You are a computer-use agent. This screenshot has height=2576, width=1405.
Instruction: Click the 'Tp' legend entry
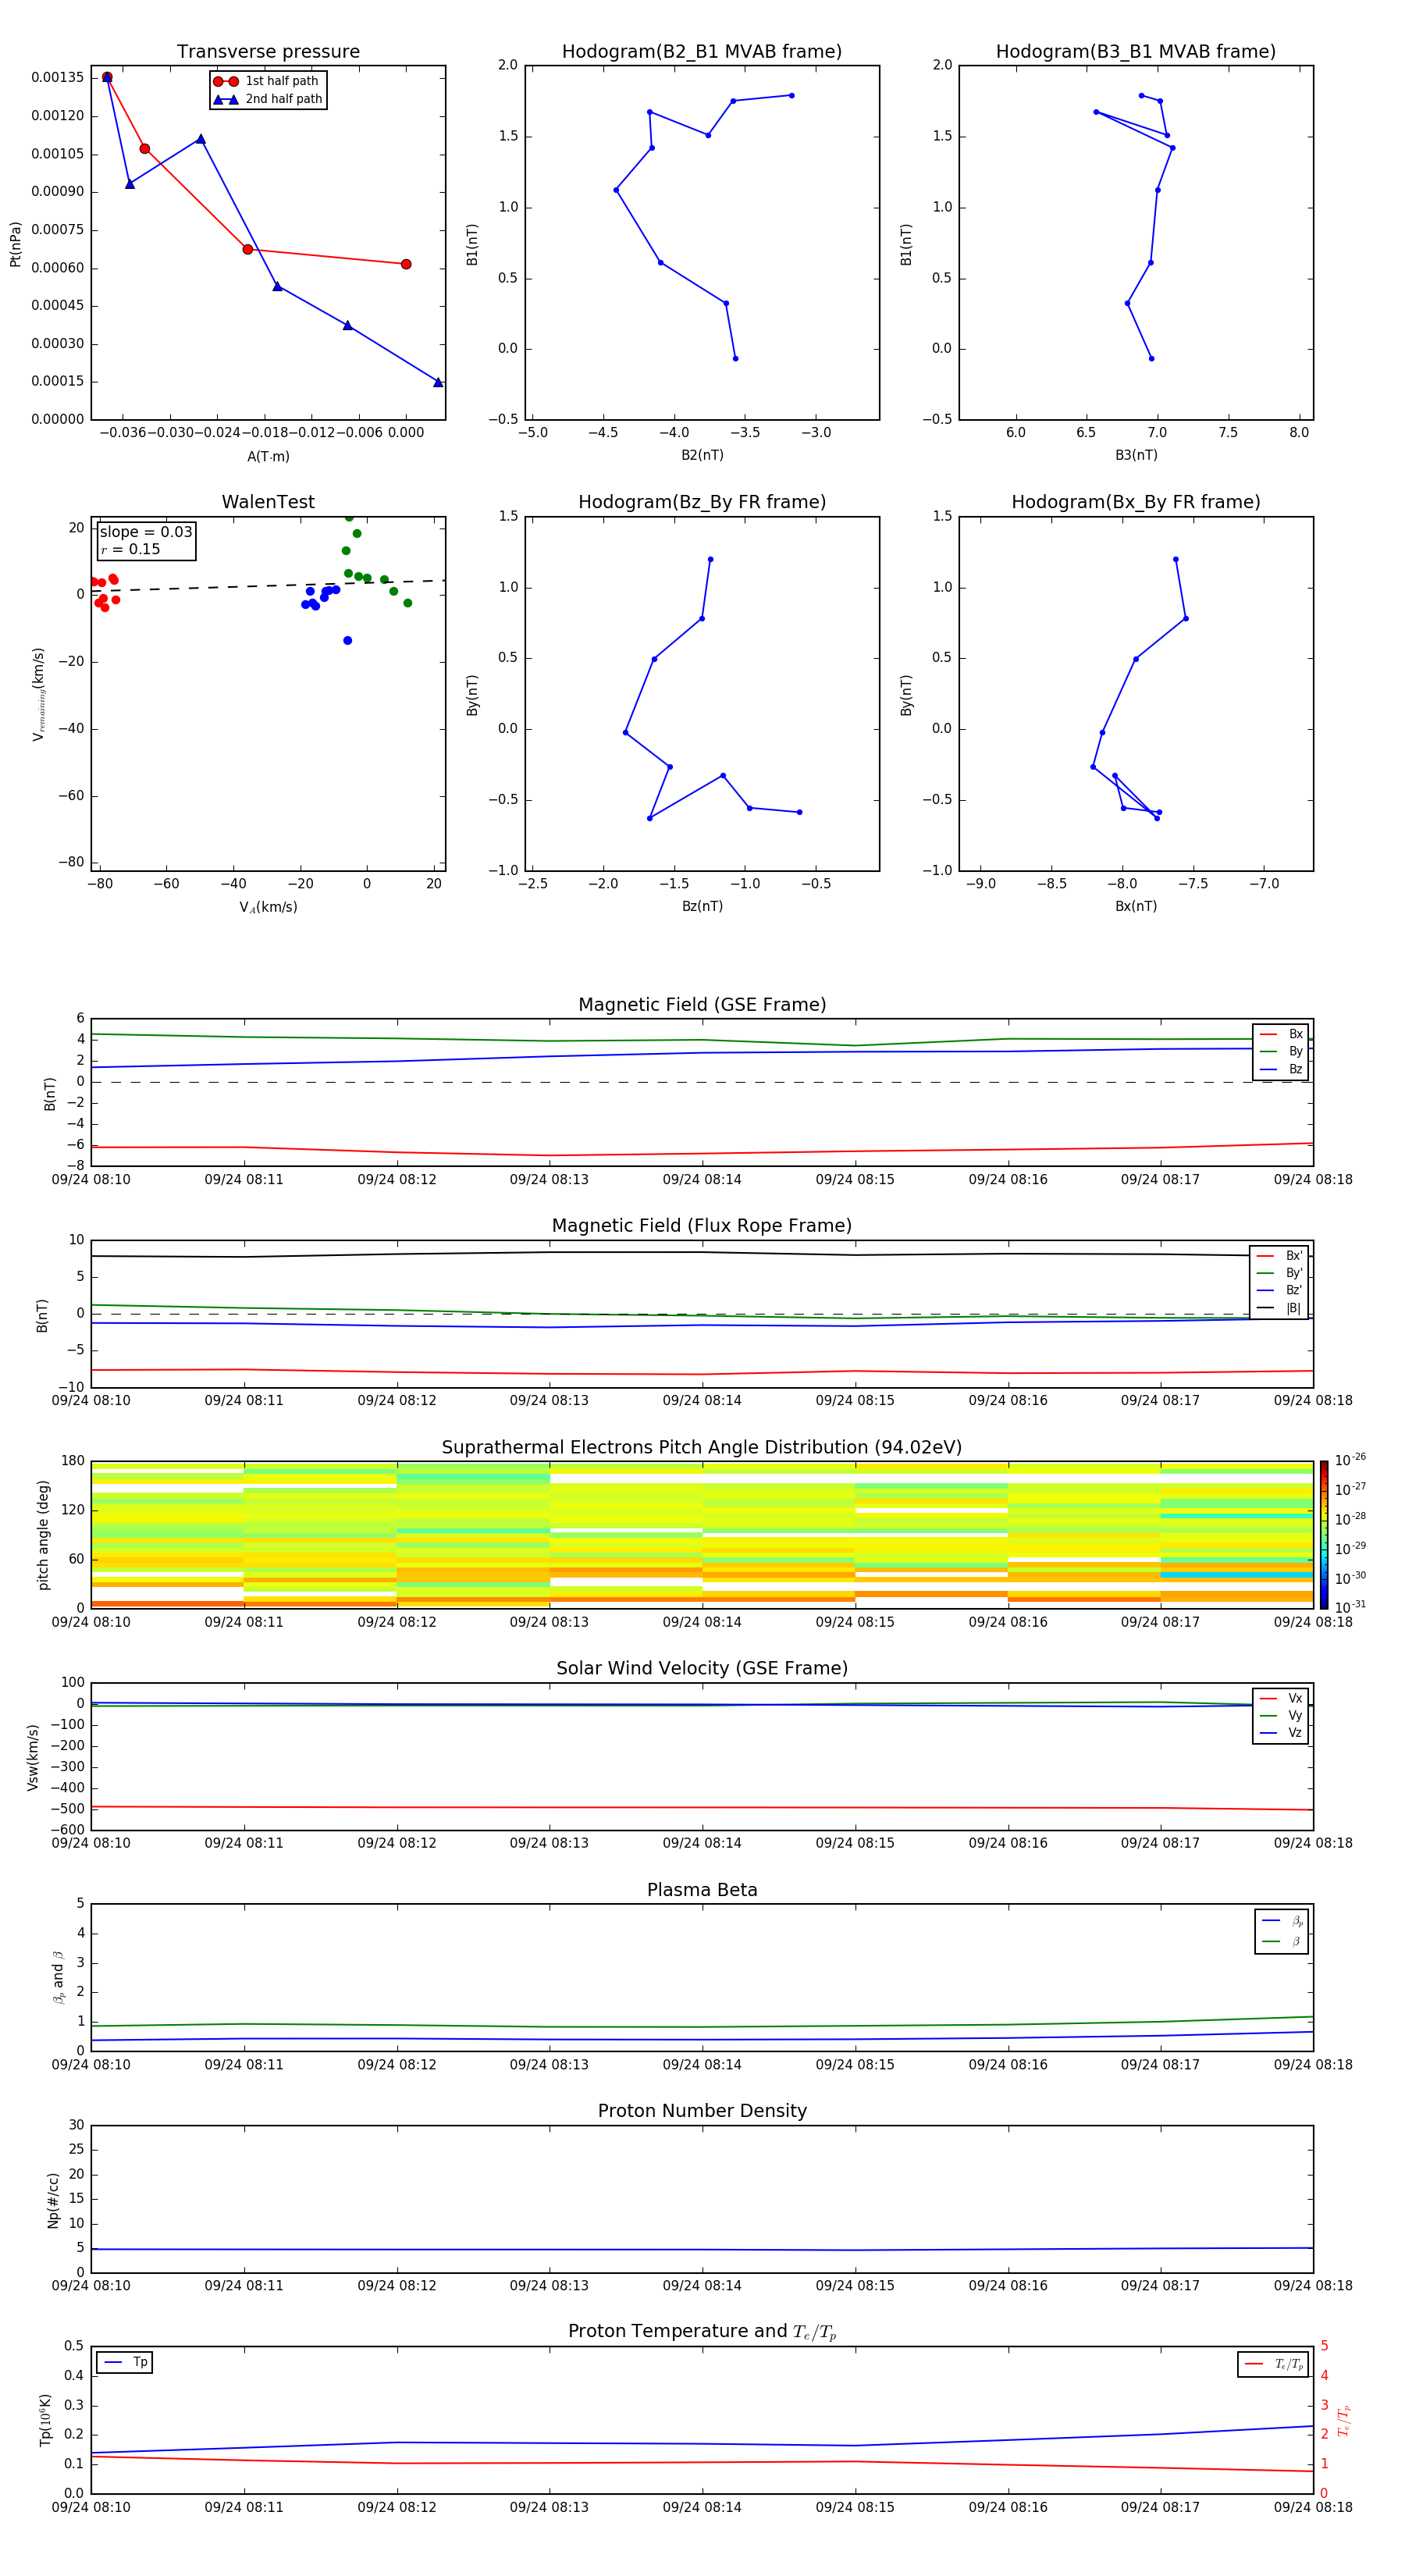pos(125,2362)
